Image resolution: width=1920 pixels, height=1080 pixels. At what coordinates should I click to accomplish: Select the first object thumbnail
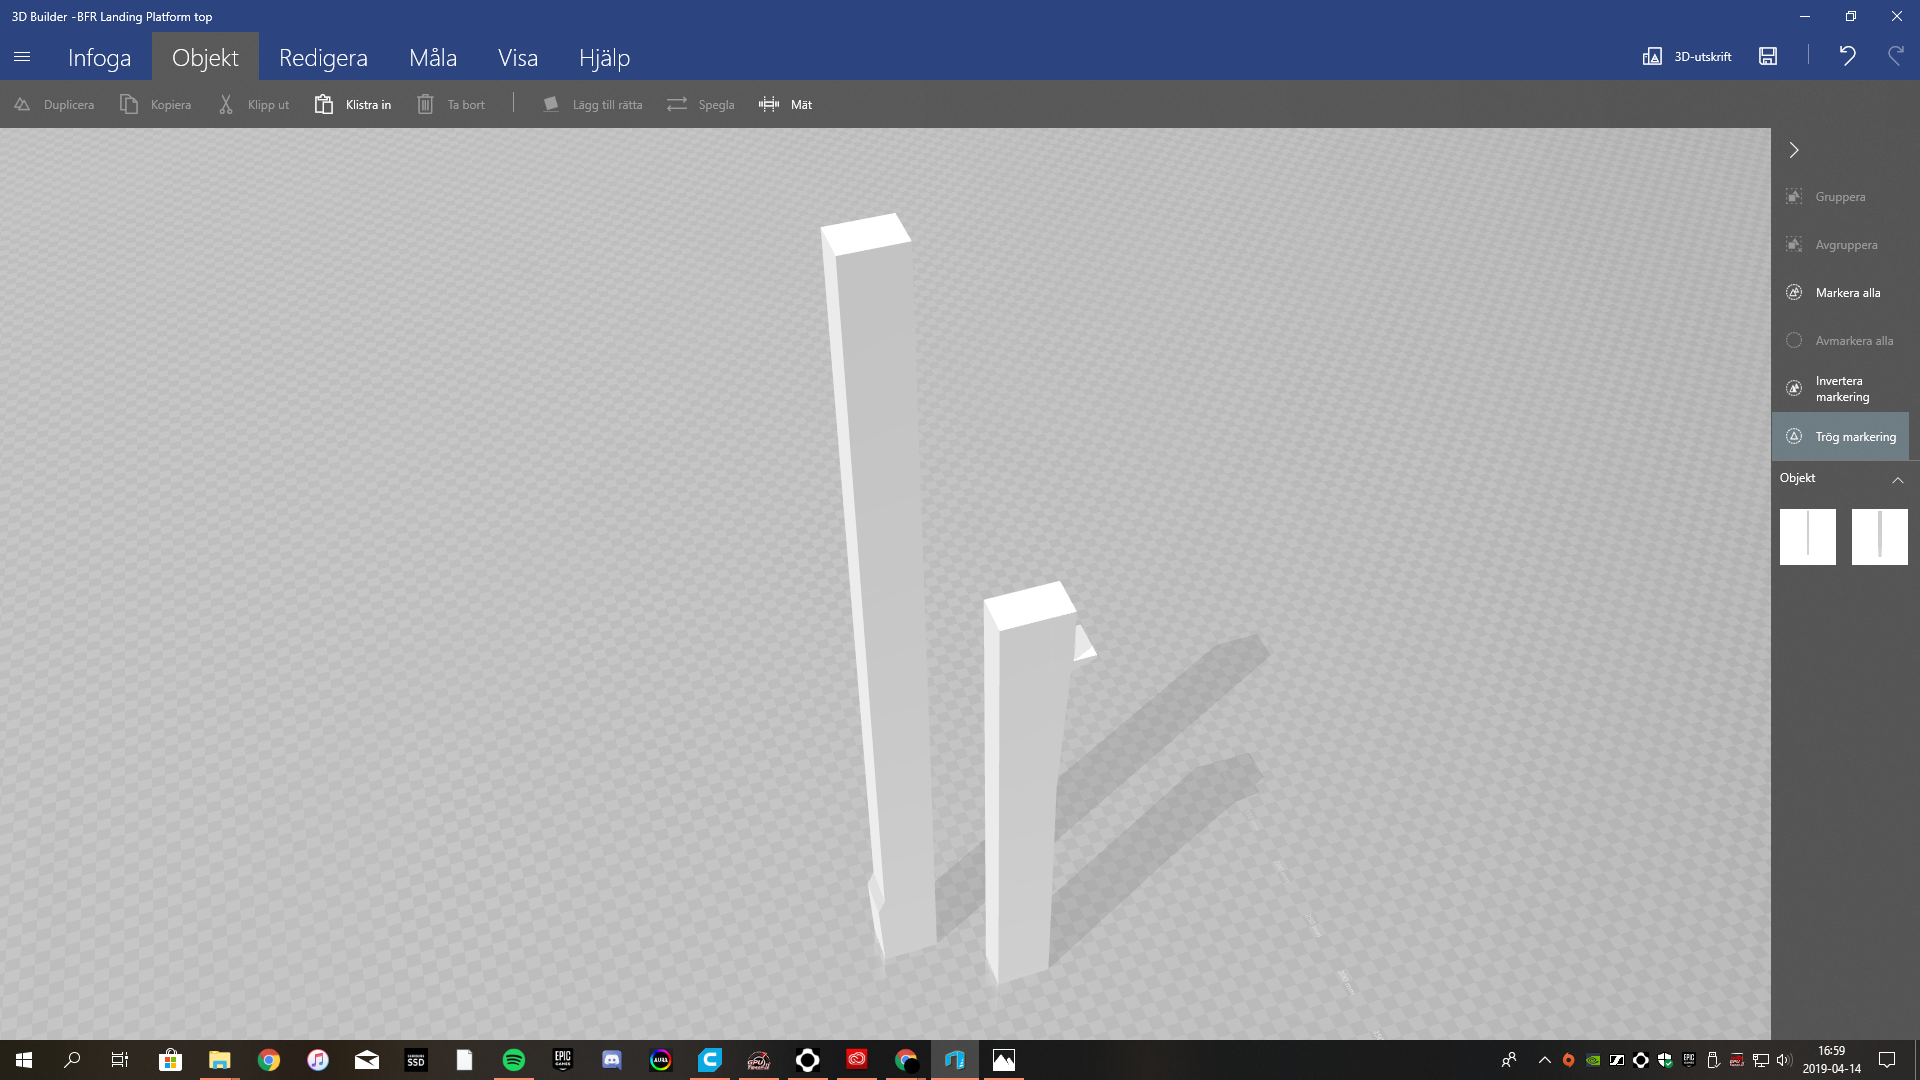(x=1807, y=537)
